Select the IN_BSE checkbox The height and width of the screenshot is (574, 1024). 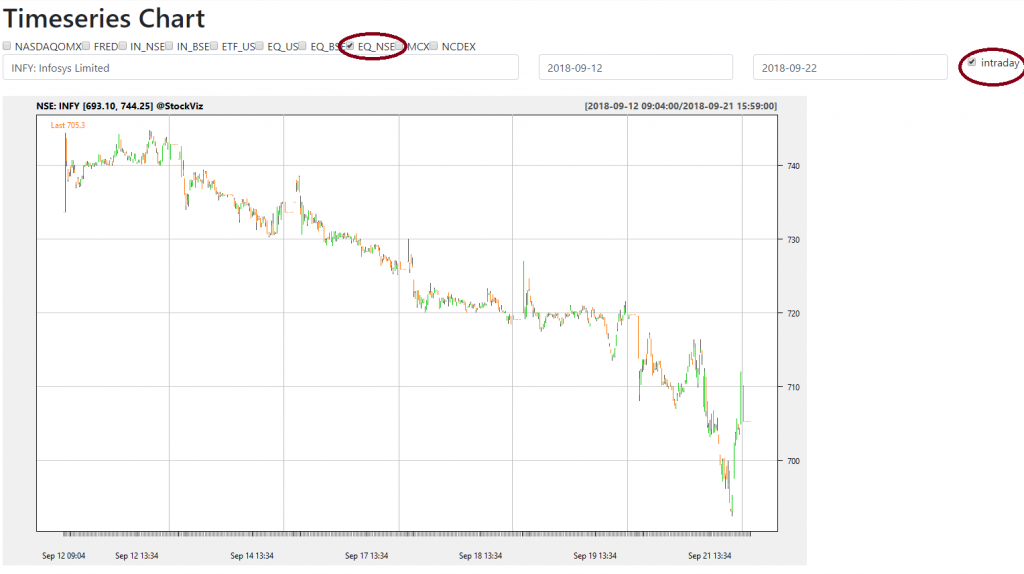(x=169, y=46)
